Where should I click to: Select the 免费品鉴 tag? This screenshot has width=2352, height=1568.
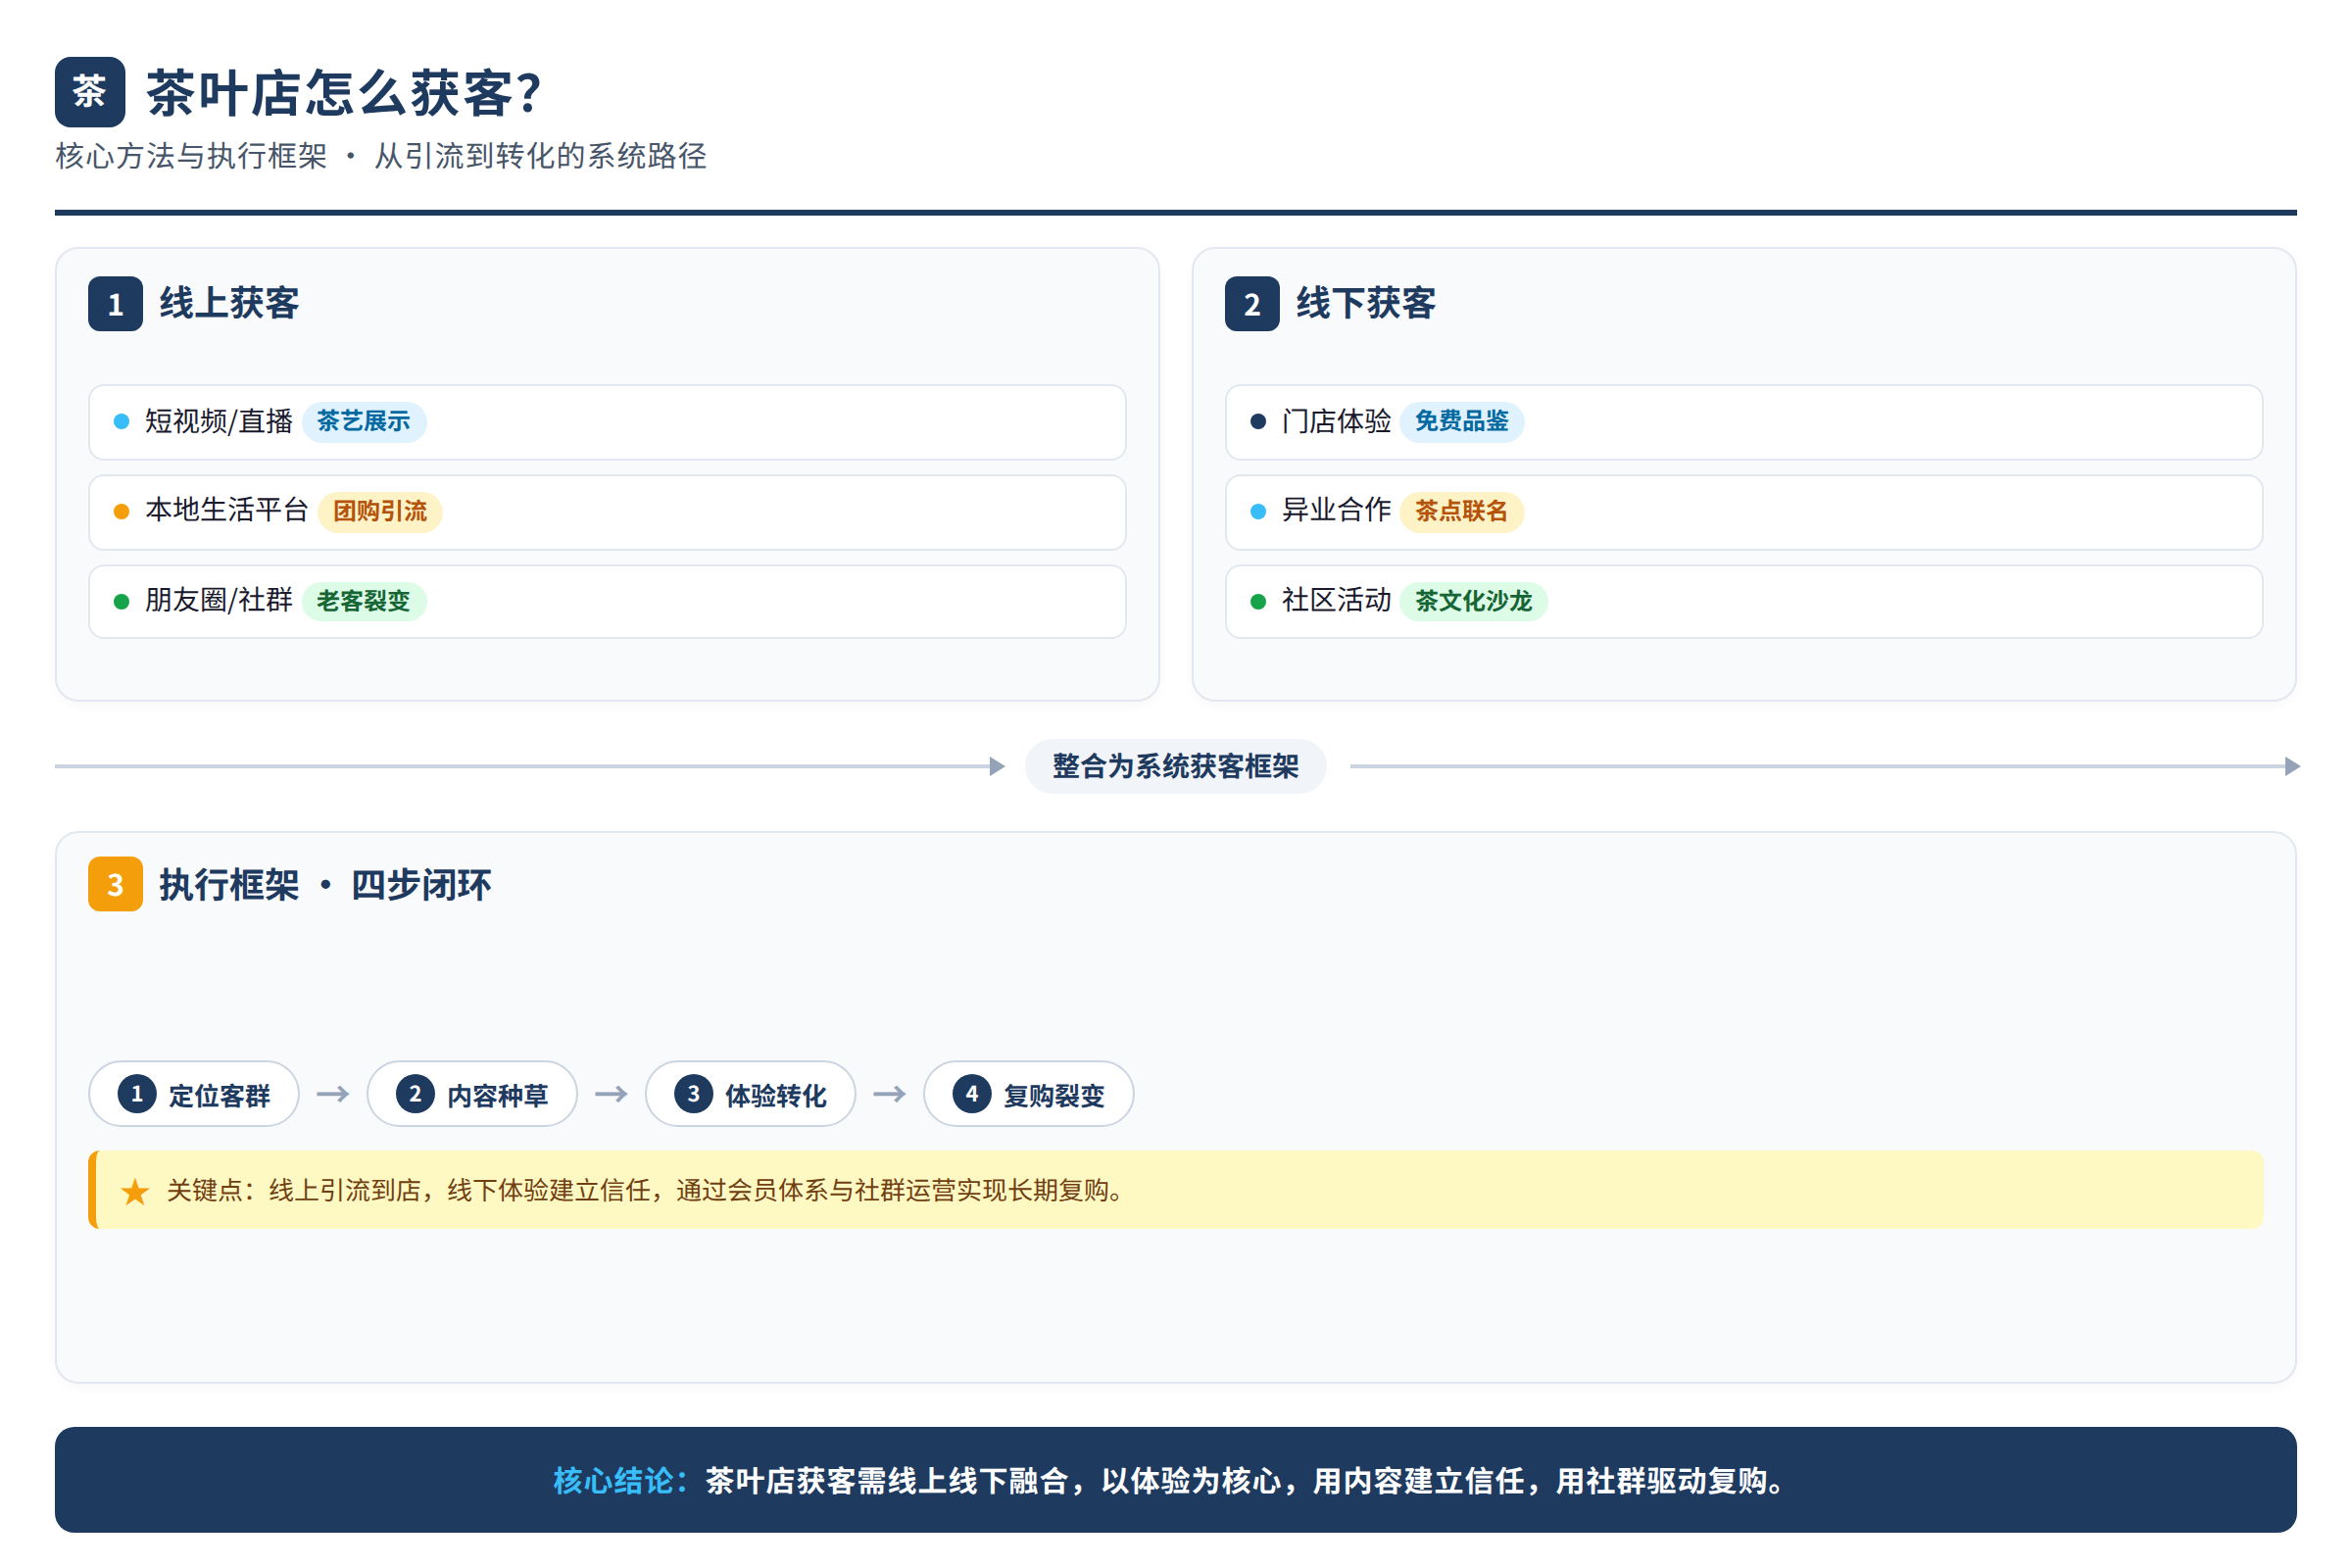(1461, 422)
